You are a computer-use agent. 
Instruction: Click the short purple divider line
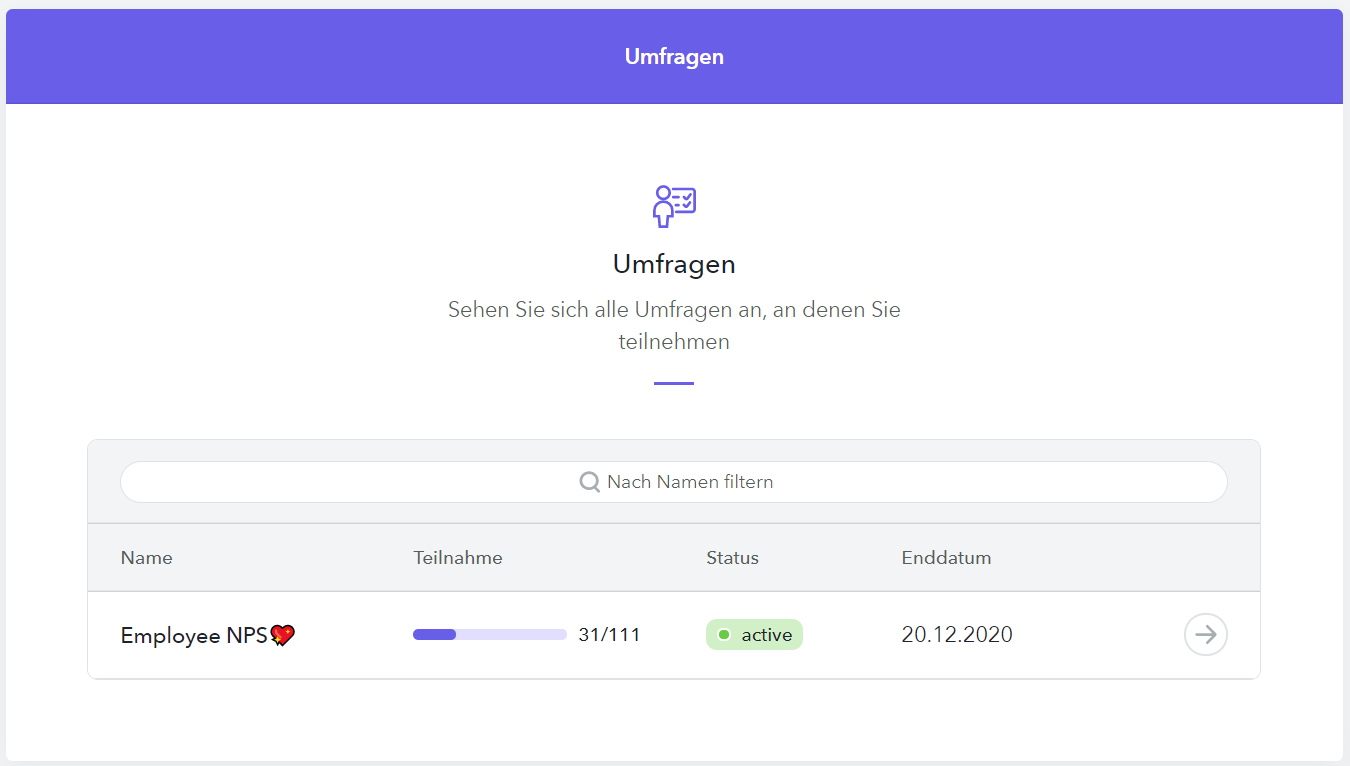pos(674,383)
